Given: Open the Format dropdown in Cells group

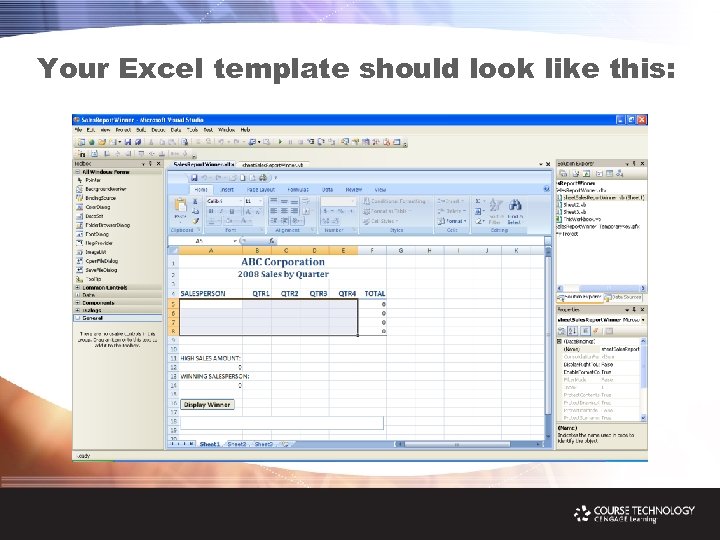Looking at the screenshot, I should (452, 221).
